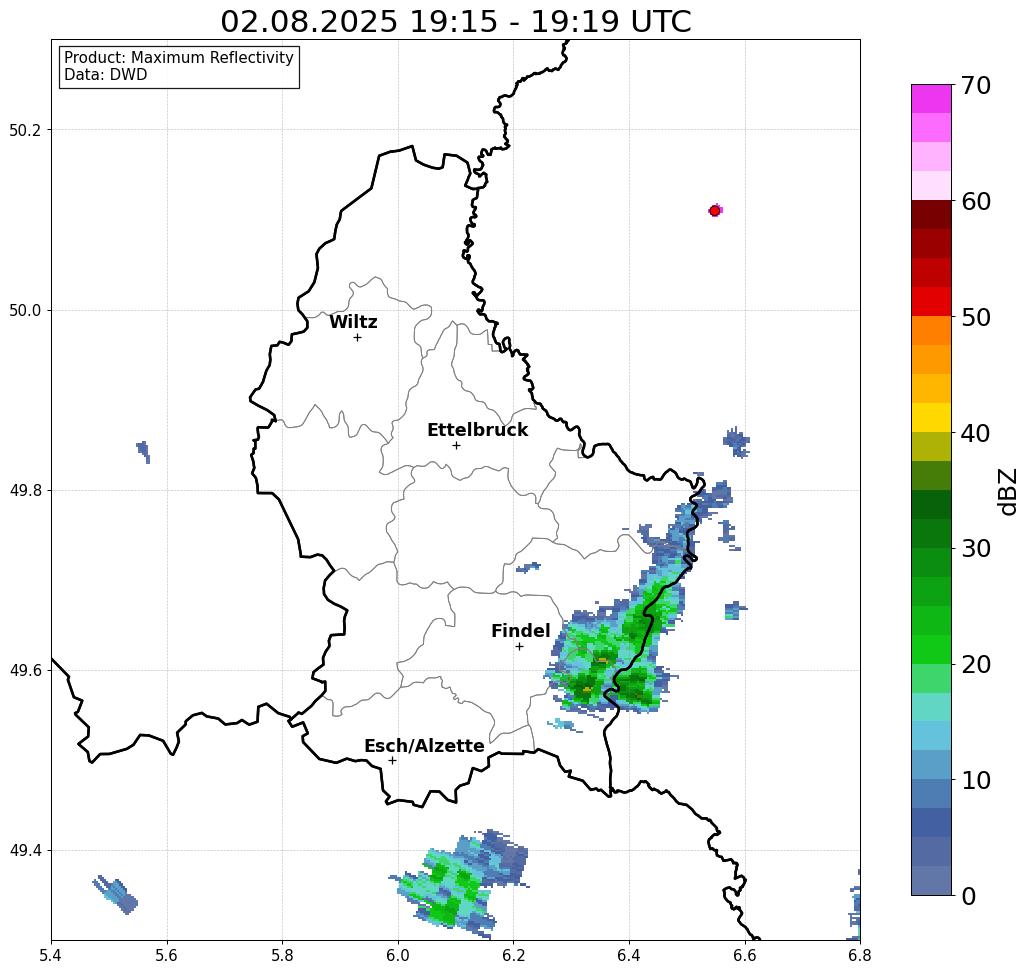The height and width of the screenshot is (973, 1029).
Task: Select the Esch/Alzette city label
Action: pyautogui.click(x=424, y=746)
